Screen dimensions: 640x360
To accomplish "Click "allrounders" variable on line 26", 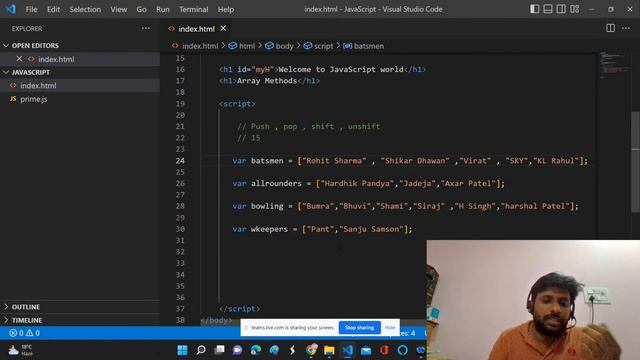I will click(x=276, y=183).
